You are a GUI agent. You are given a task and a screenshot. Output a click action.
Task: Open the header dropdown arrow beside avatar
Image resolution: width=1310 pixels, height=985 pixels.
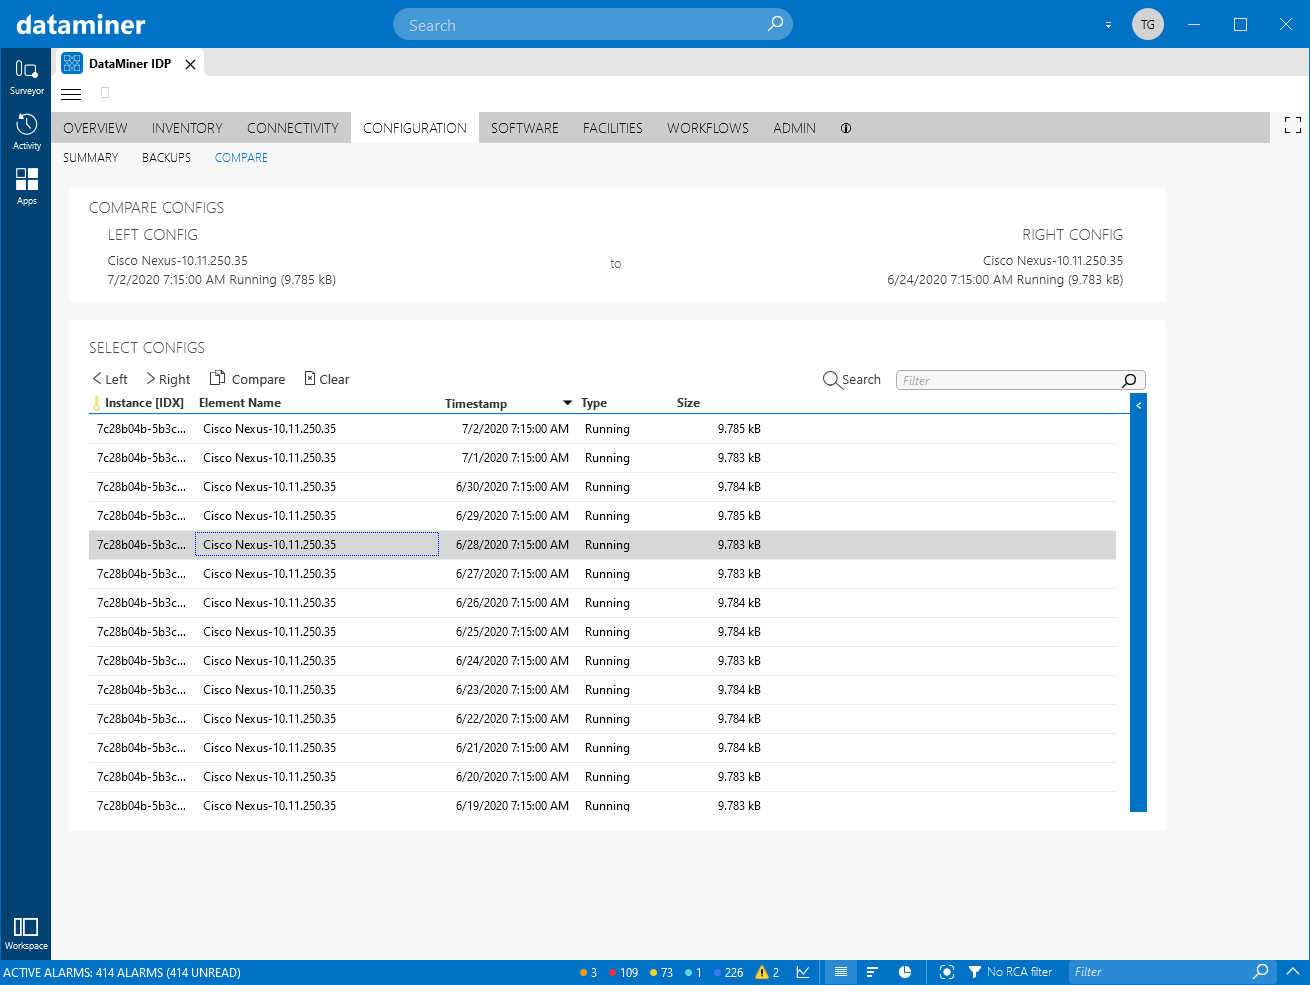pos(1108,25)
